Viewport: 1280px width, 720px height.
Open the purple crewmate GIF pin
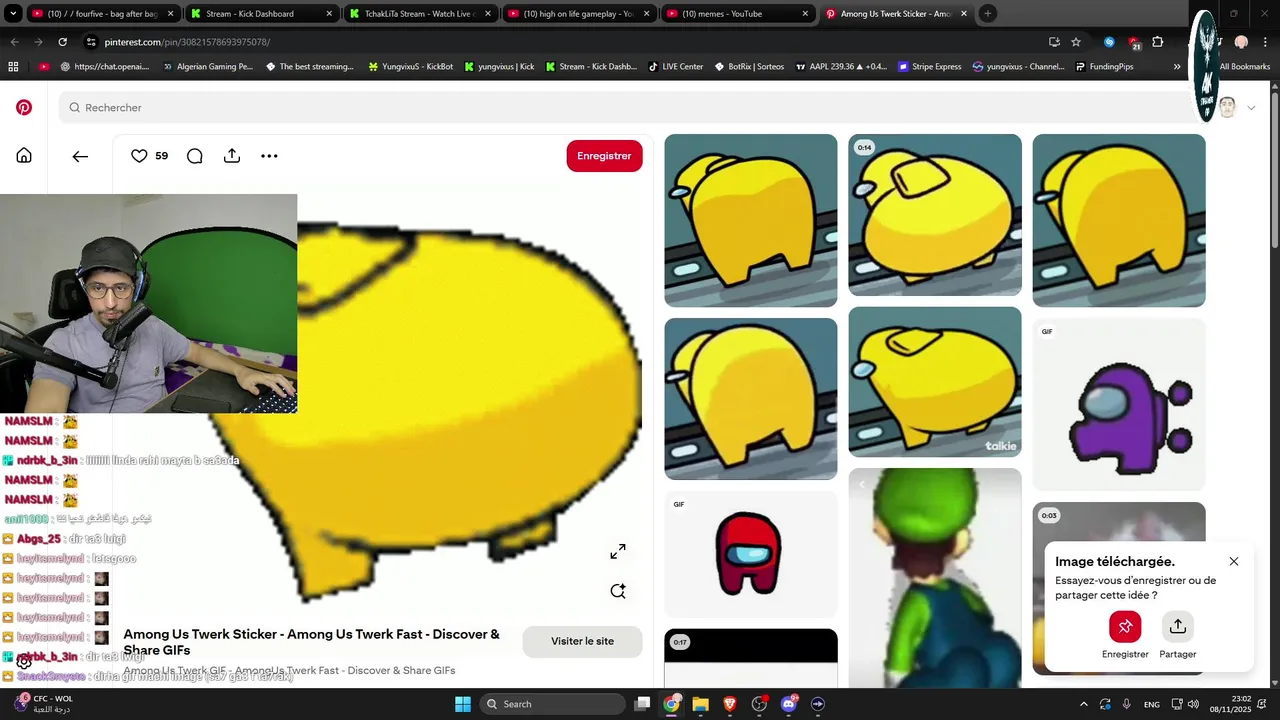1119,405
